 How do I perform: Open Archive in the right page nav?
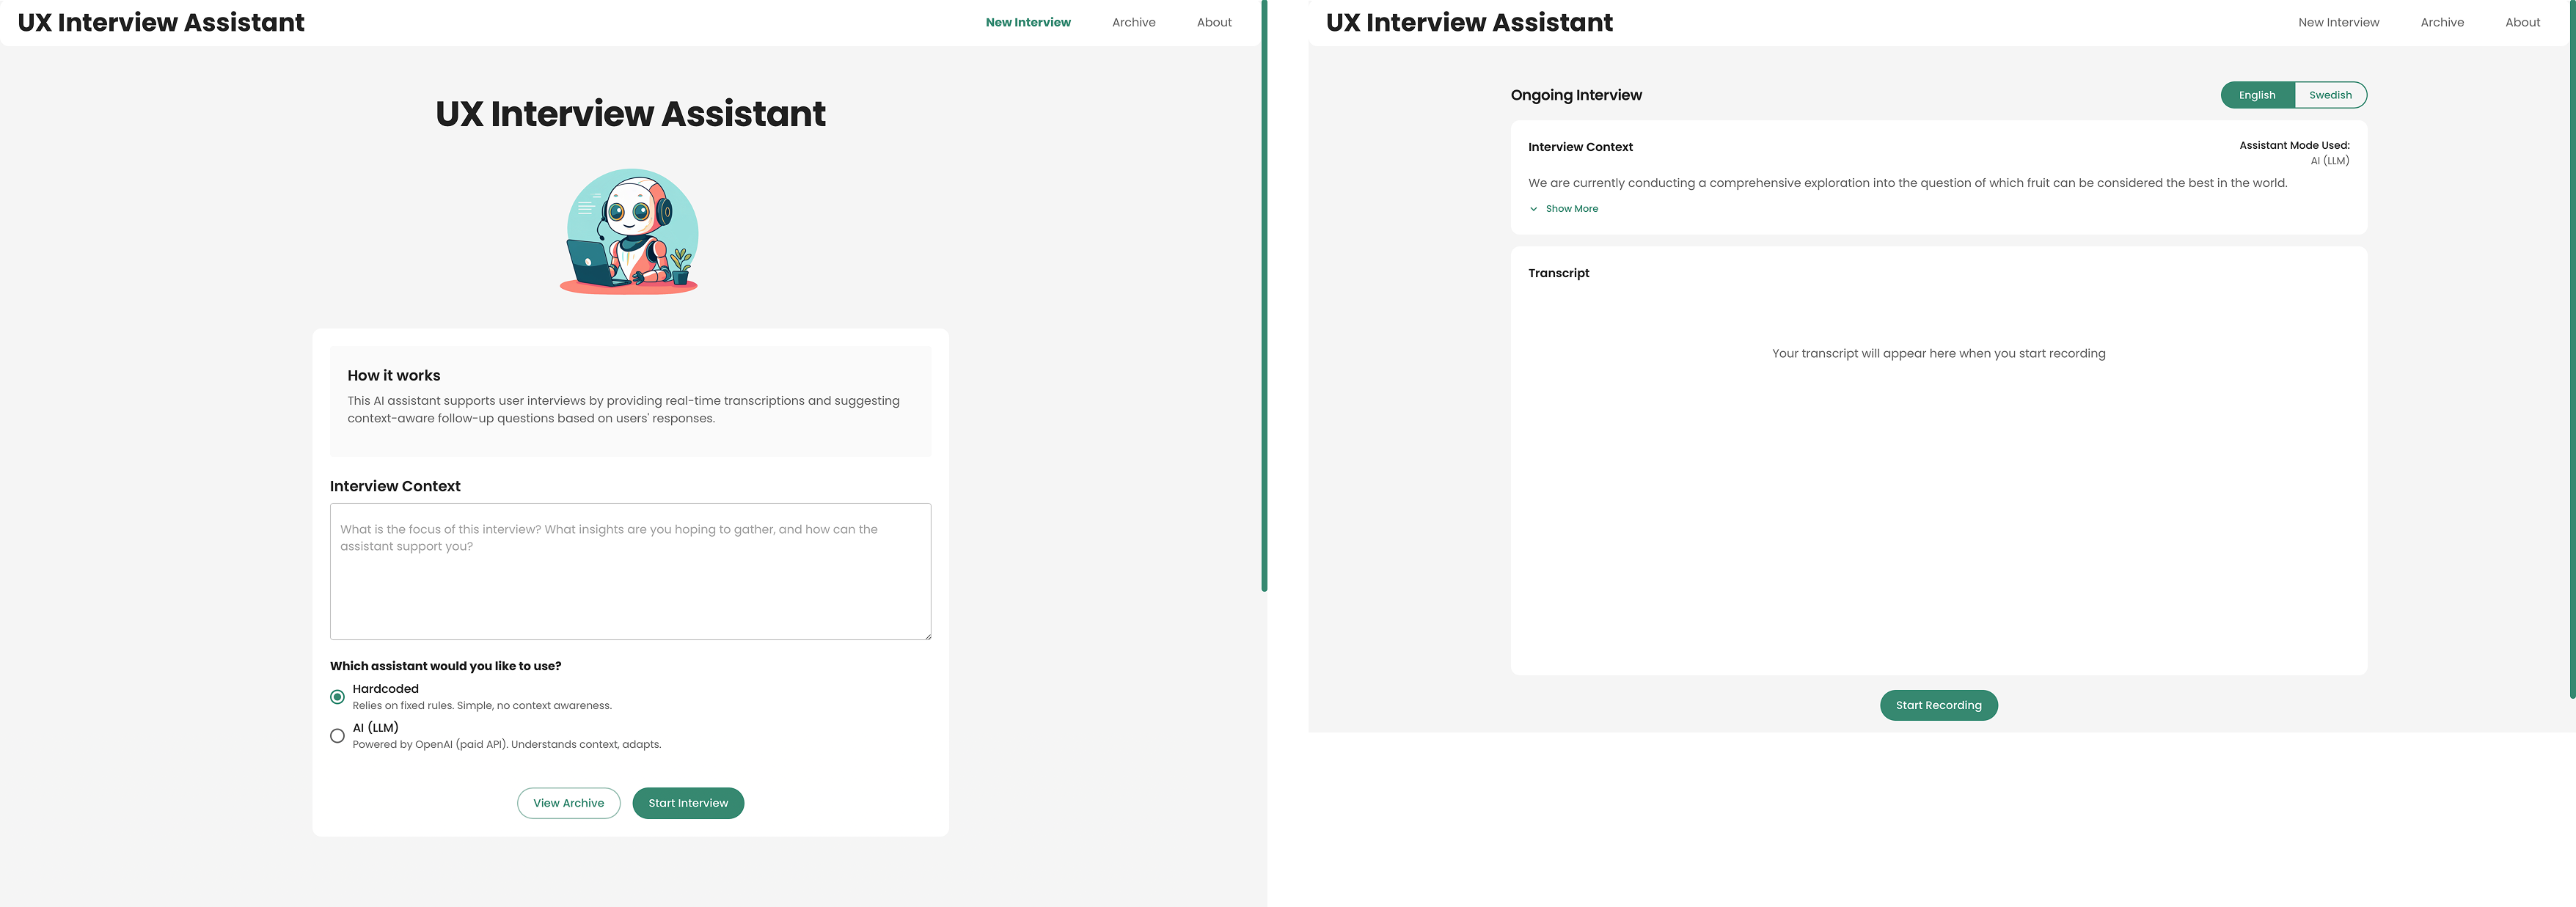(2442, 22)
